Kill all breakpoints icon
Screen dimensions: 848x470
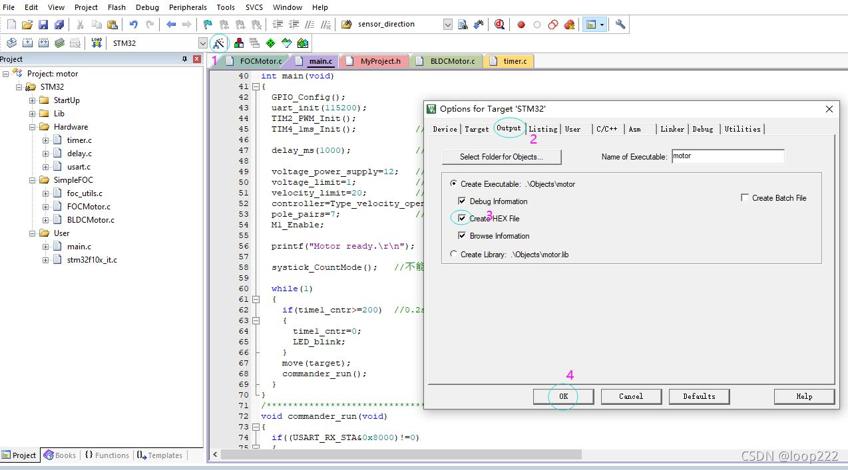pyautogui.click(x=569, y=24)
